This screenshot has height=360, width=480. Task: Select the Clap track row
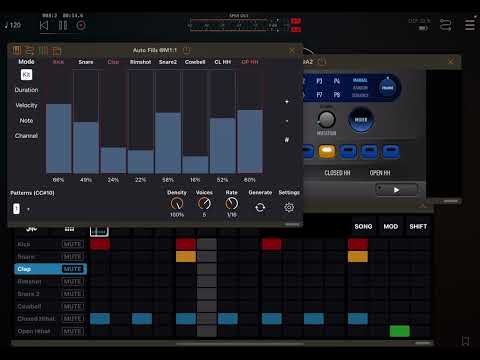[51, 269]
